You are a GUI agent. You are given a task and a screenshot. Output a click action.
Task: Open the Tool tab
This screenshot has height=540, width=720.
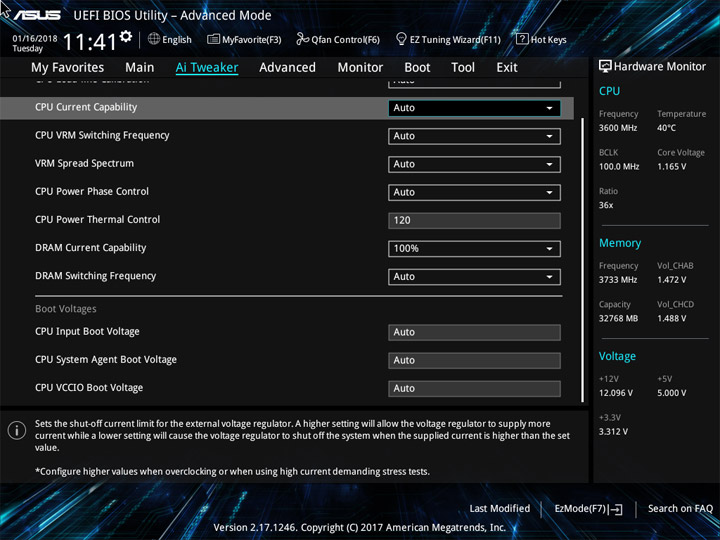(x=463, y=68)
